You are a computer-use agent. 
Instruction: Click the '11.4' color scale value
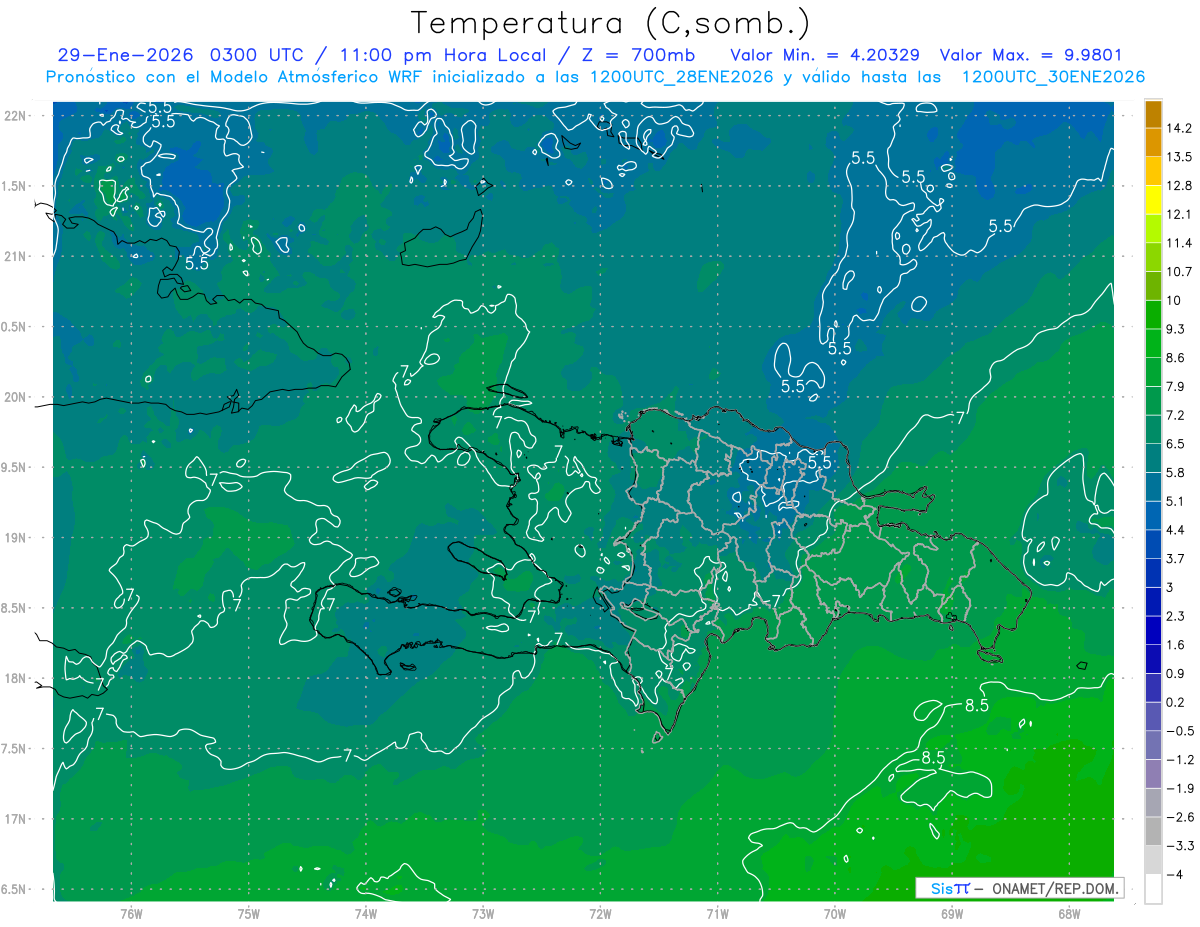[x=1179, y=243]
